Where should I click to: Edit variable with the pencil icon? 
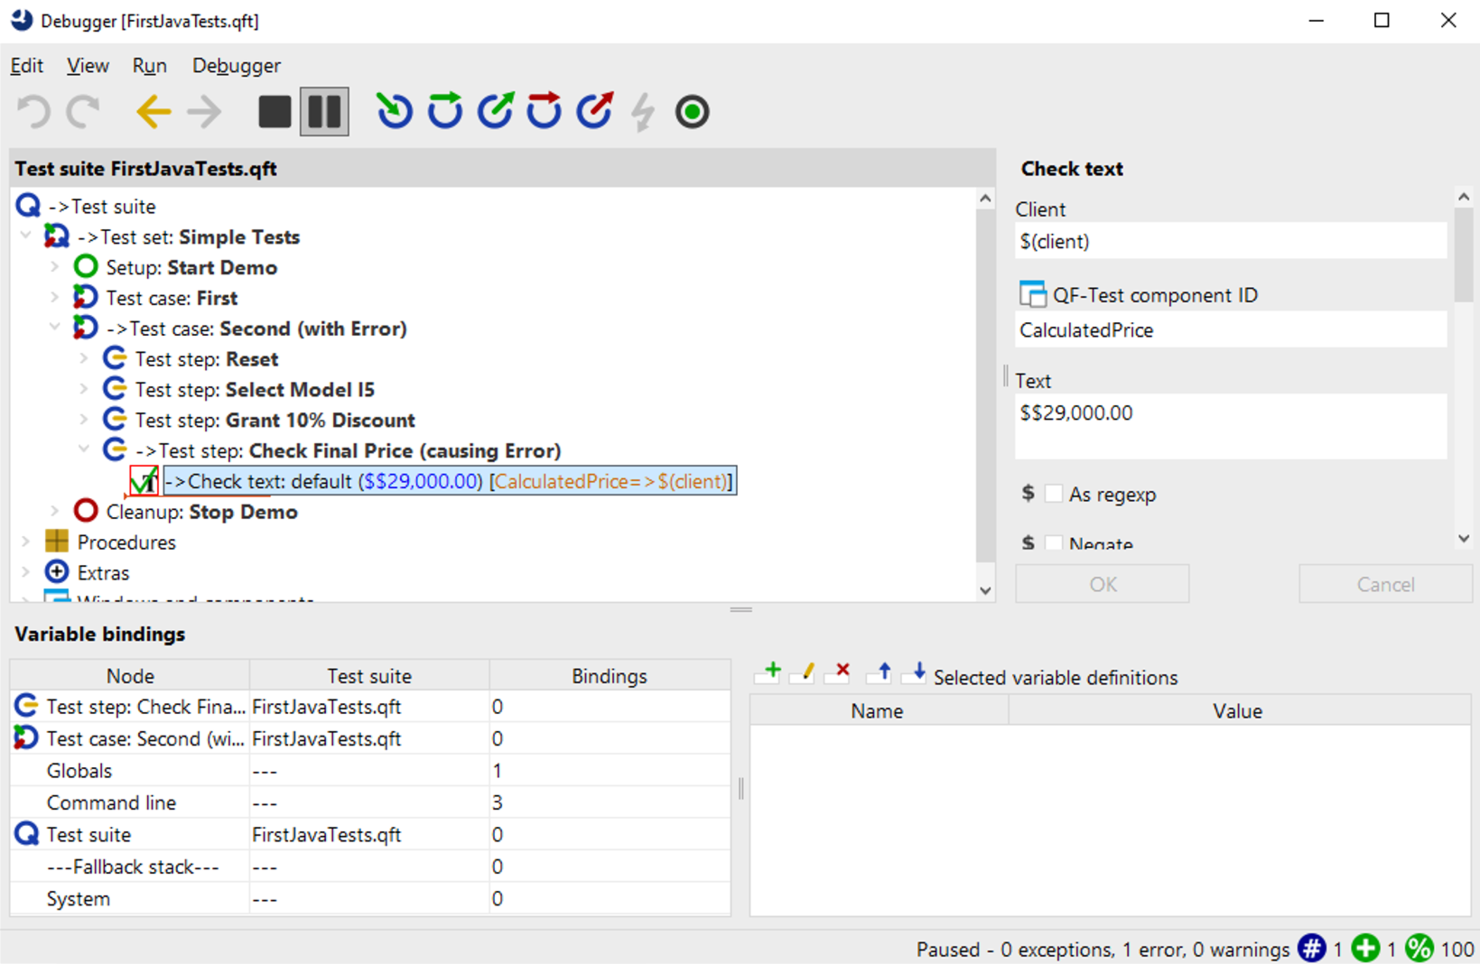tap(803, 672)
